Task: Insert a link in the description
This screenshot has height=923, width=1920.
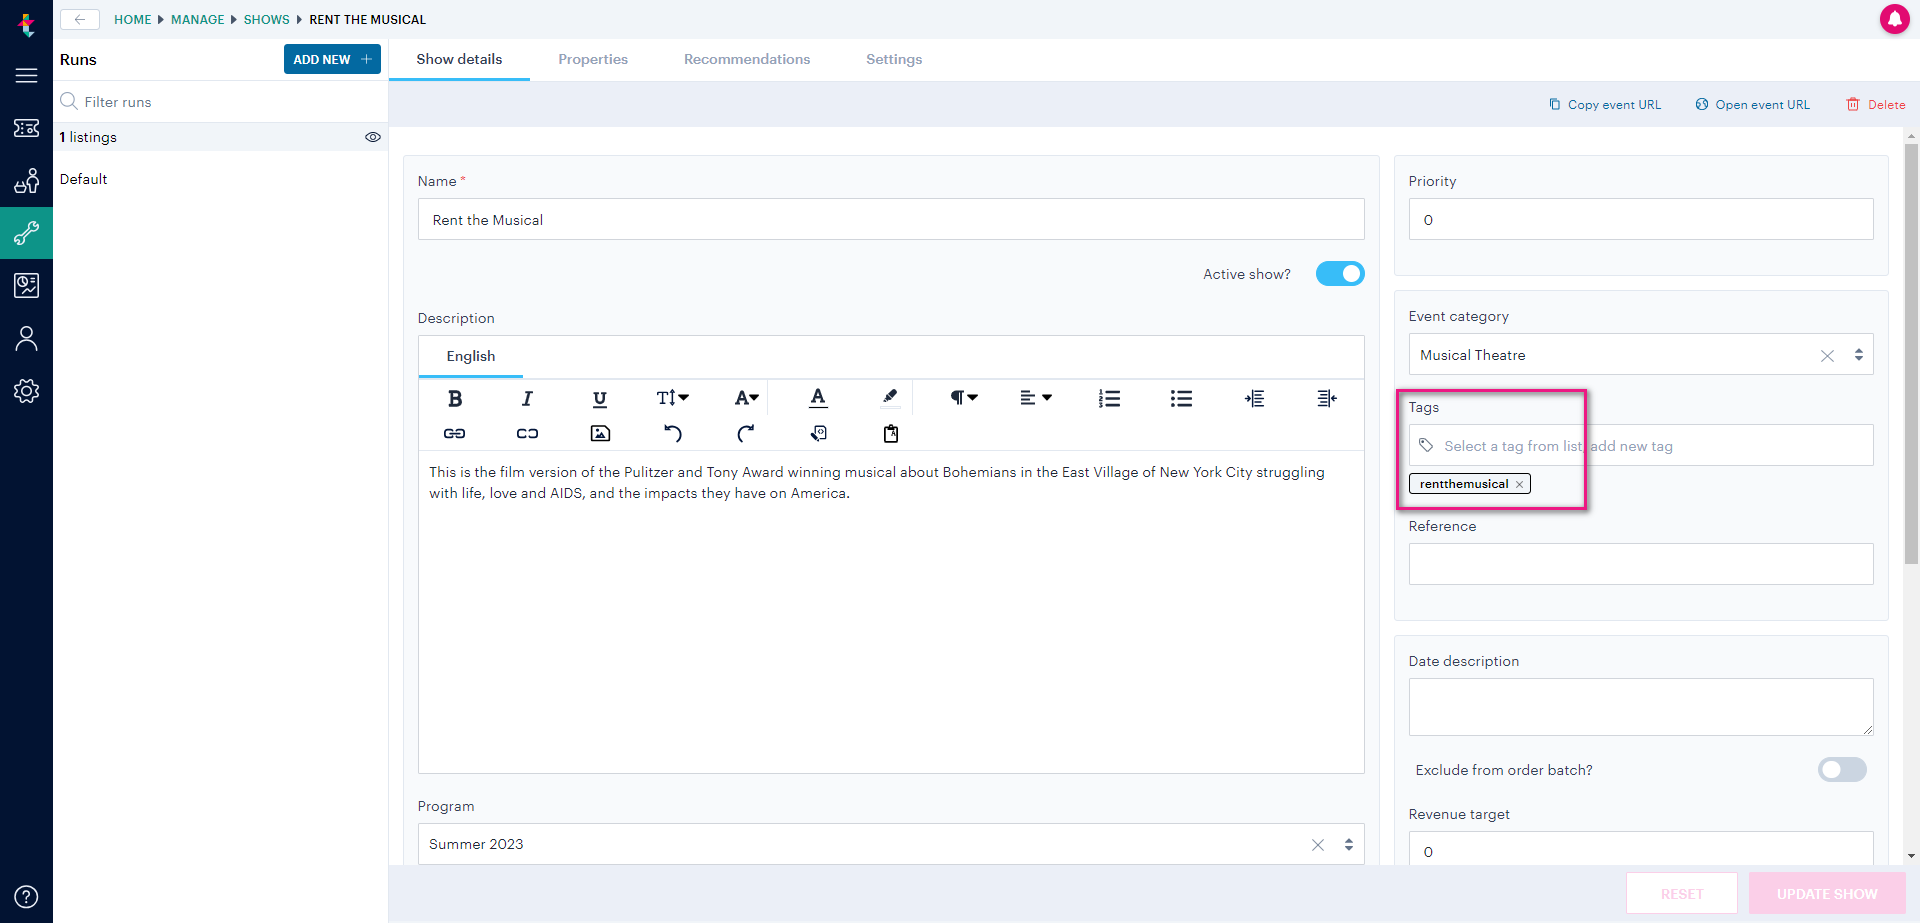Action: [454, 434]
